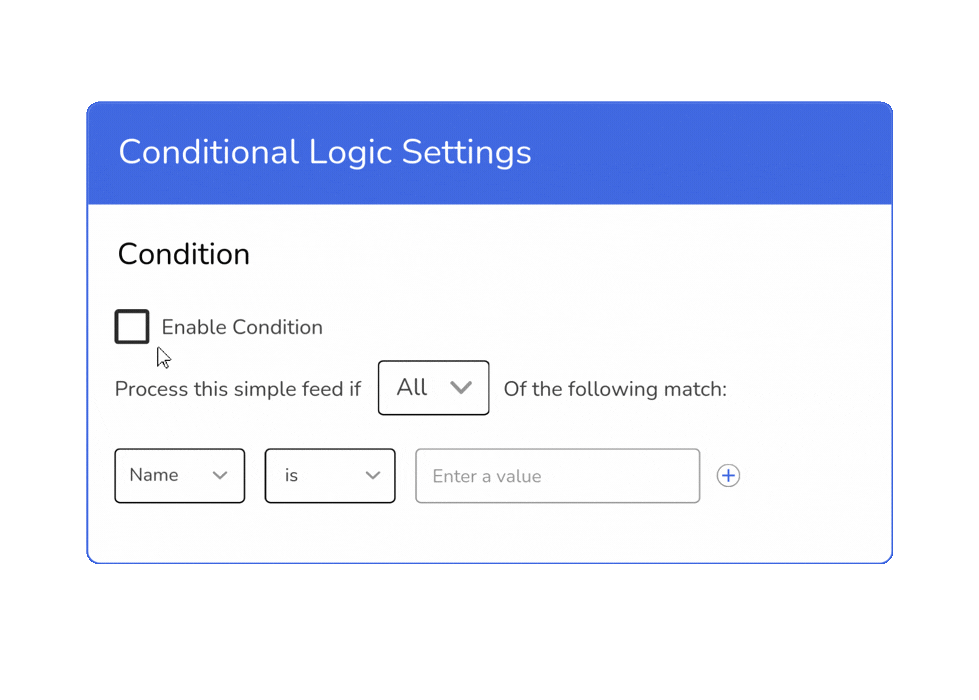The image size is (979, 700).
Task: Open the All match-type dropdown
Action: click(433, 388)
